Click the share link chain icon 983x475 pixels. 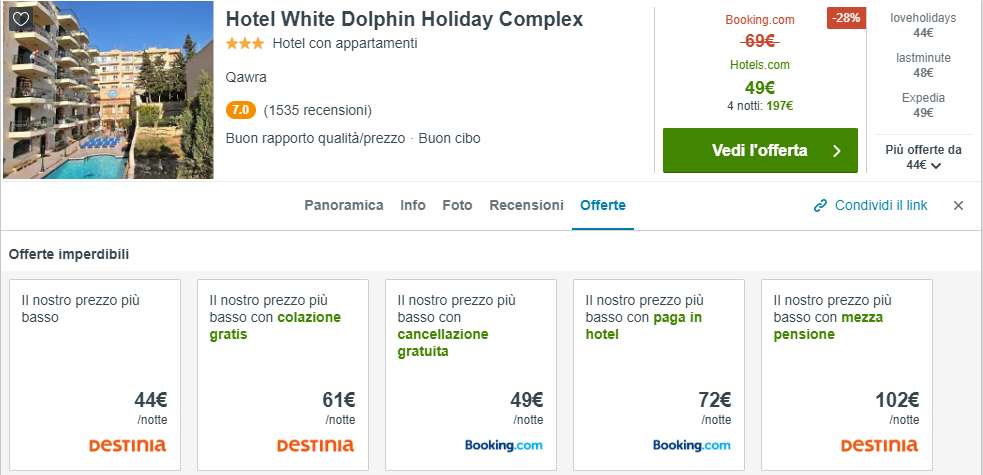click(821, 206)
